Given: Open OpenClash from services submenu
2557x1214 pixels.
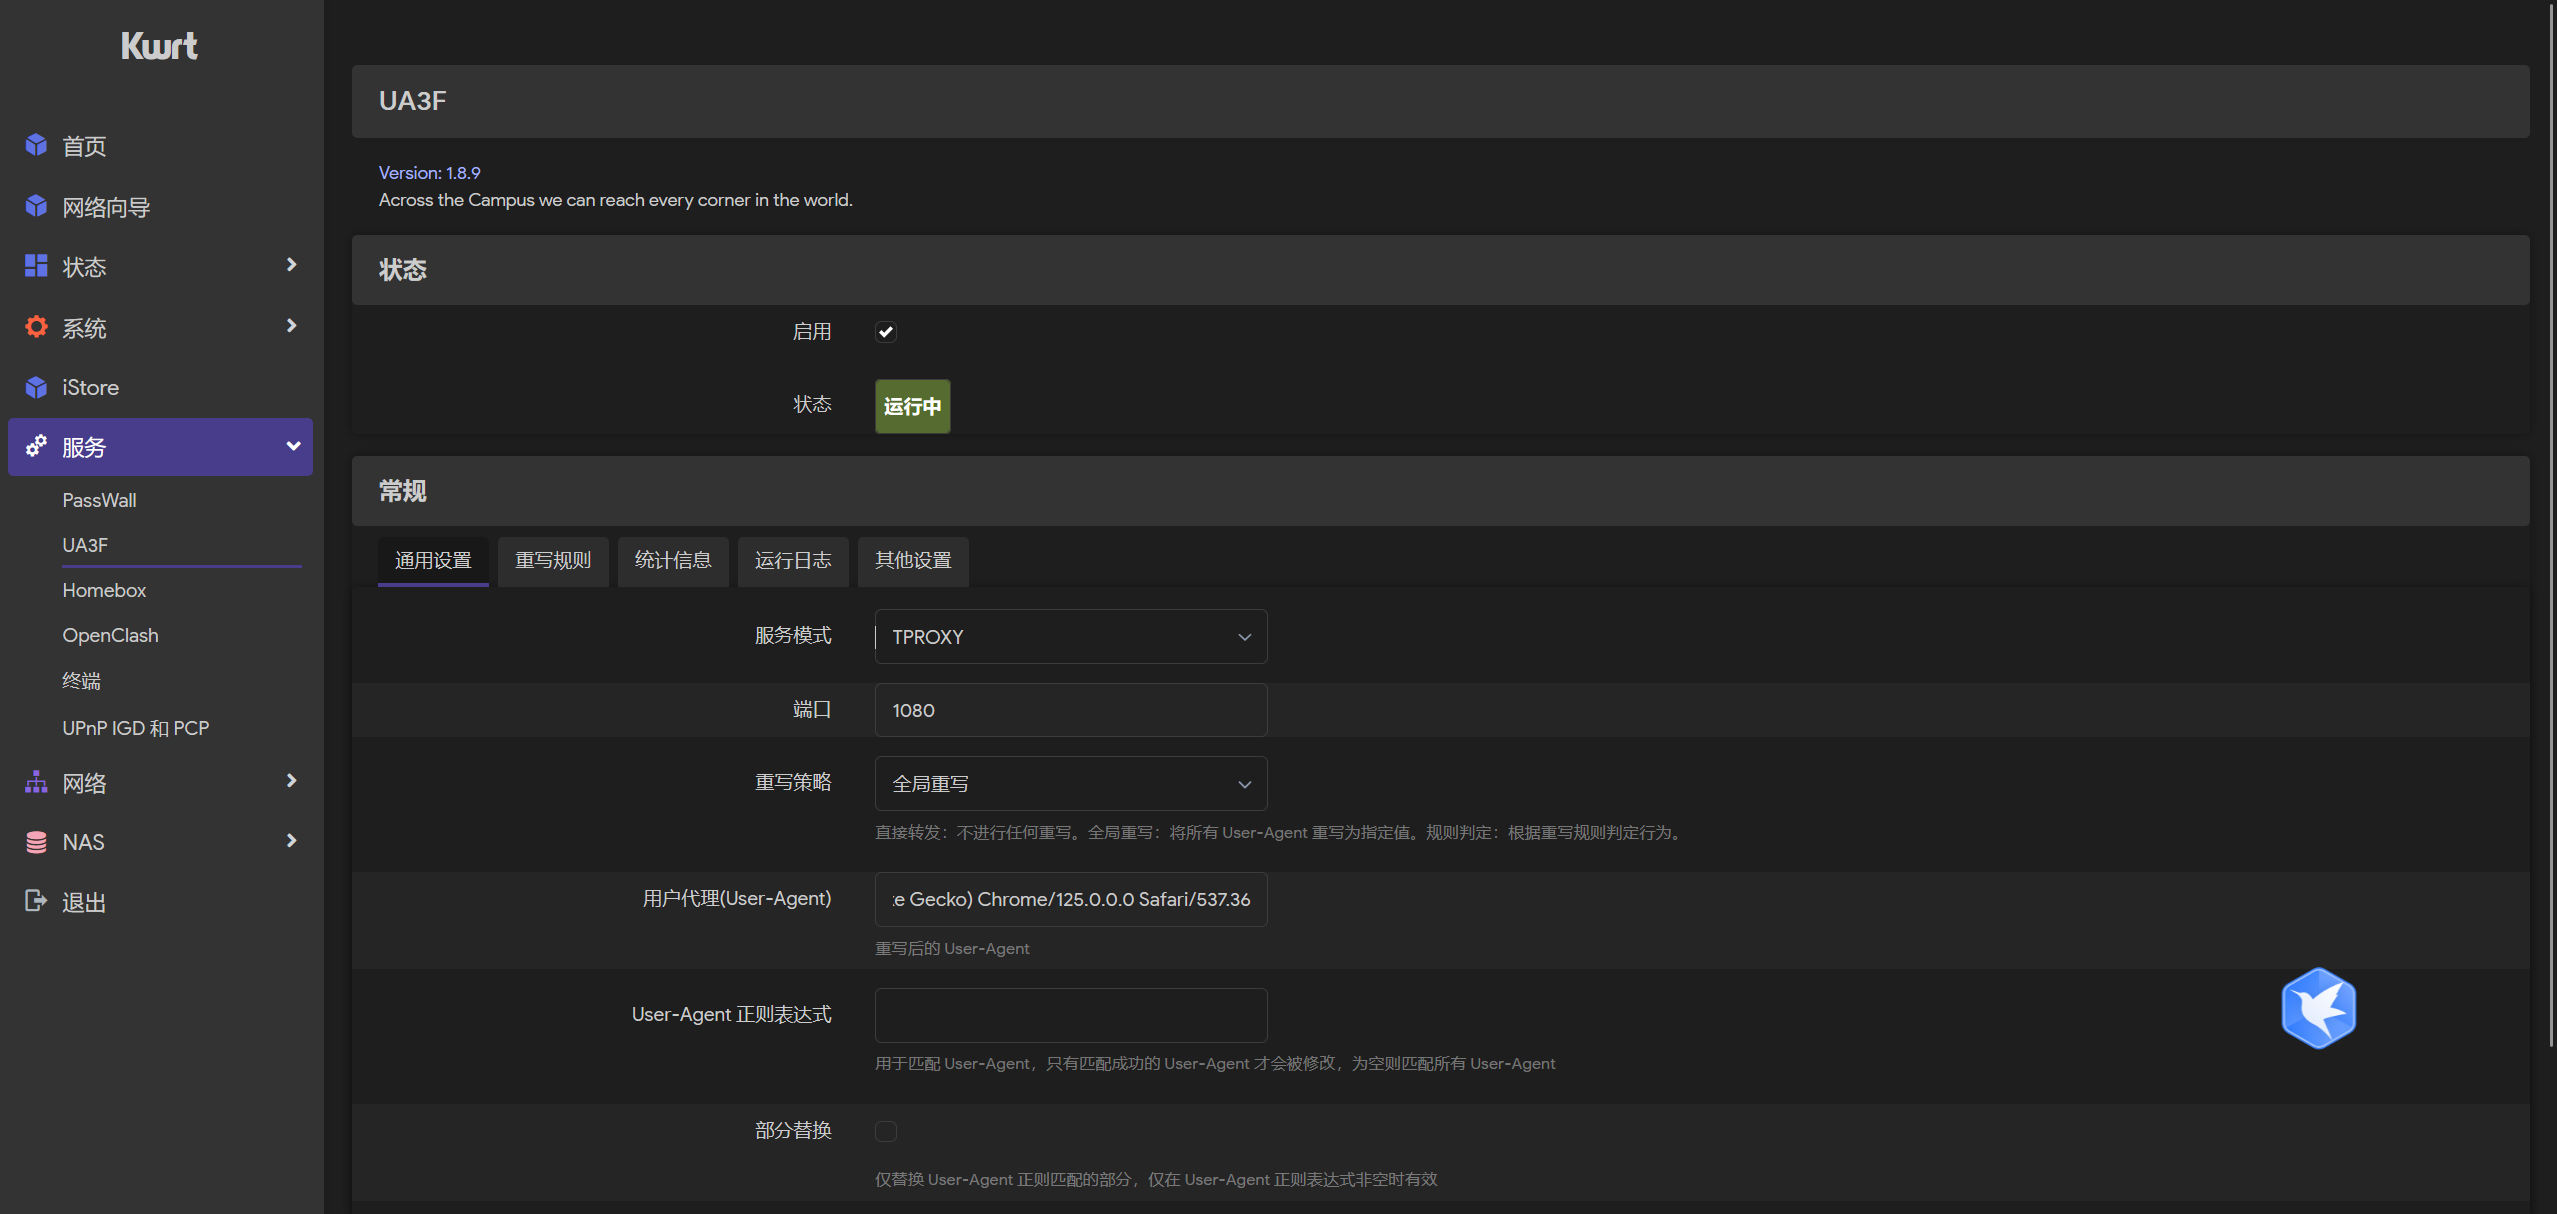Looking at the screenshot, I should coord(110,636).
